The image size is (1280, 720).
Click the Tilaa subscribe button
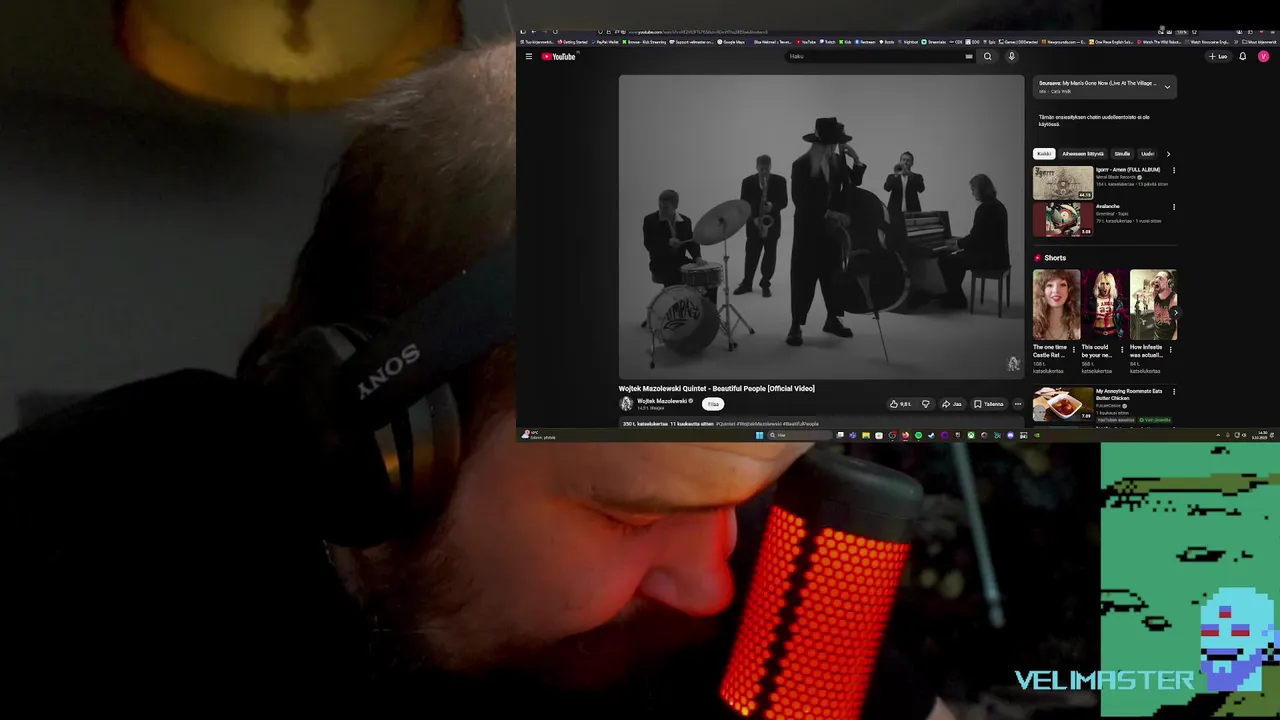coord(713,404)
